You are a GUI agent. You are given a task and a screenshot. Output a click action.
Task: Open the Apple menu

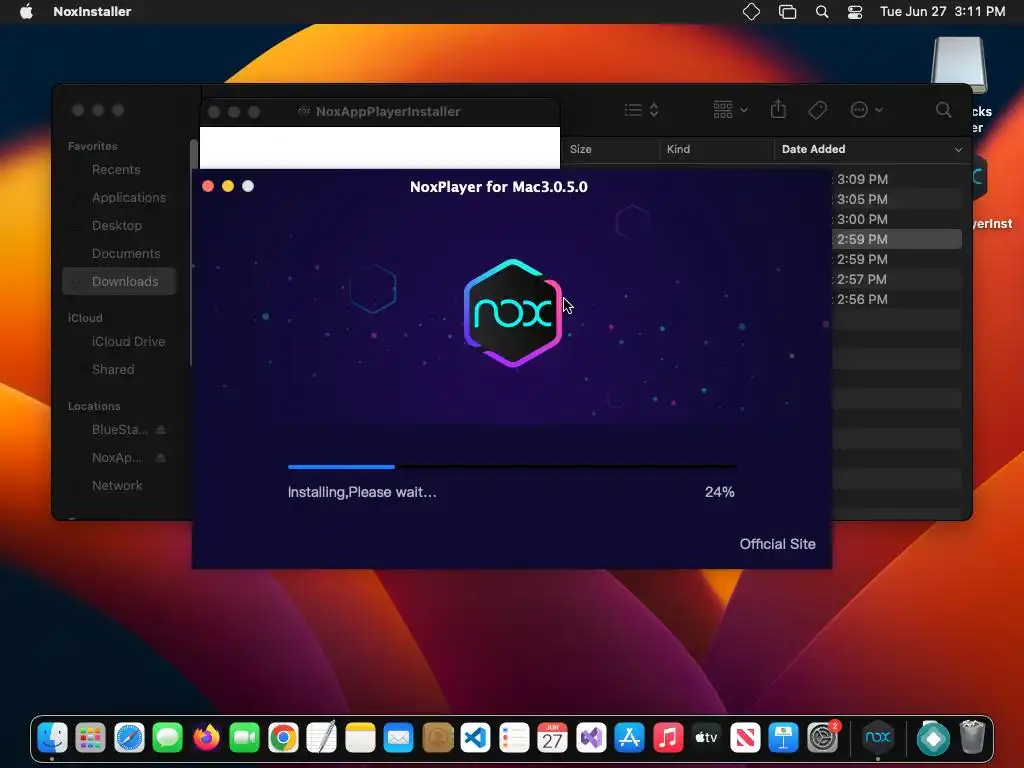(x=26, y=11)
